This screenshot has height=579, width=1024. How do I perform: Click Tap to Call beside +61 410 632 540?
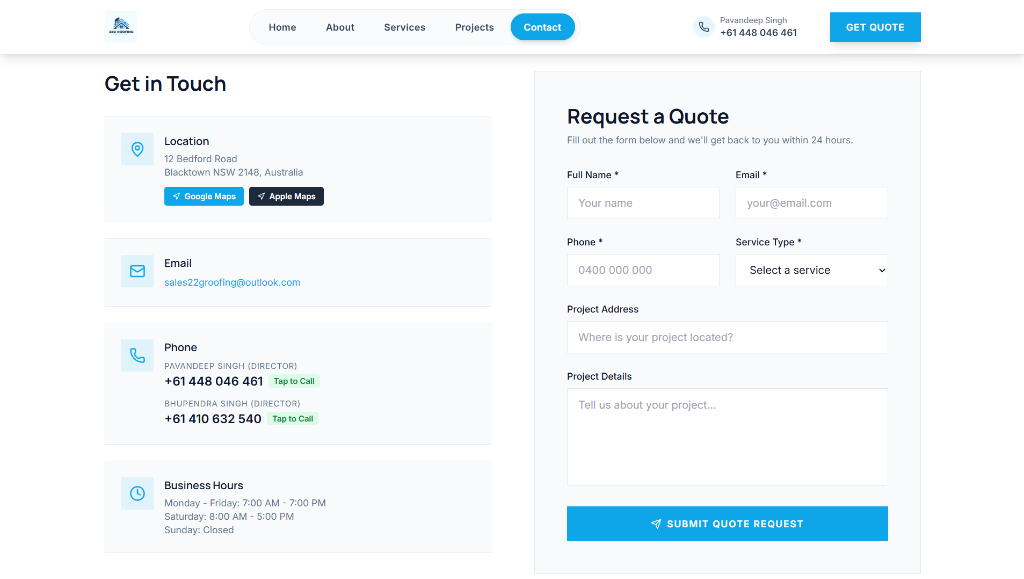[x=292, y=418]
